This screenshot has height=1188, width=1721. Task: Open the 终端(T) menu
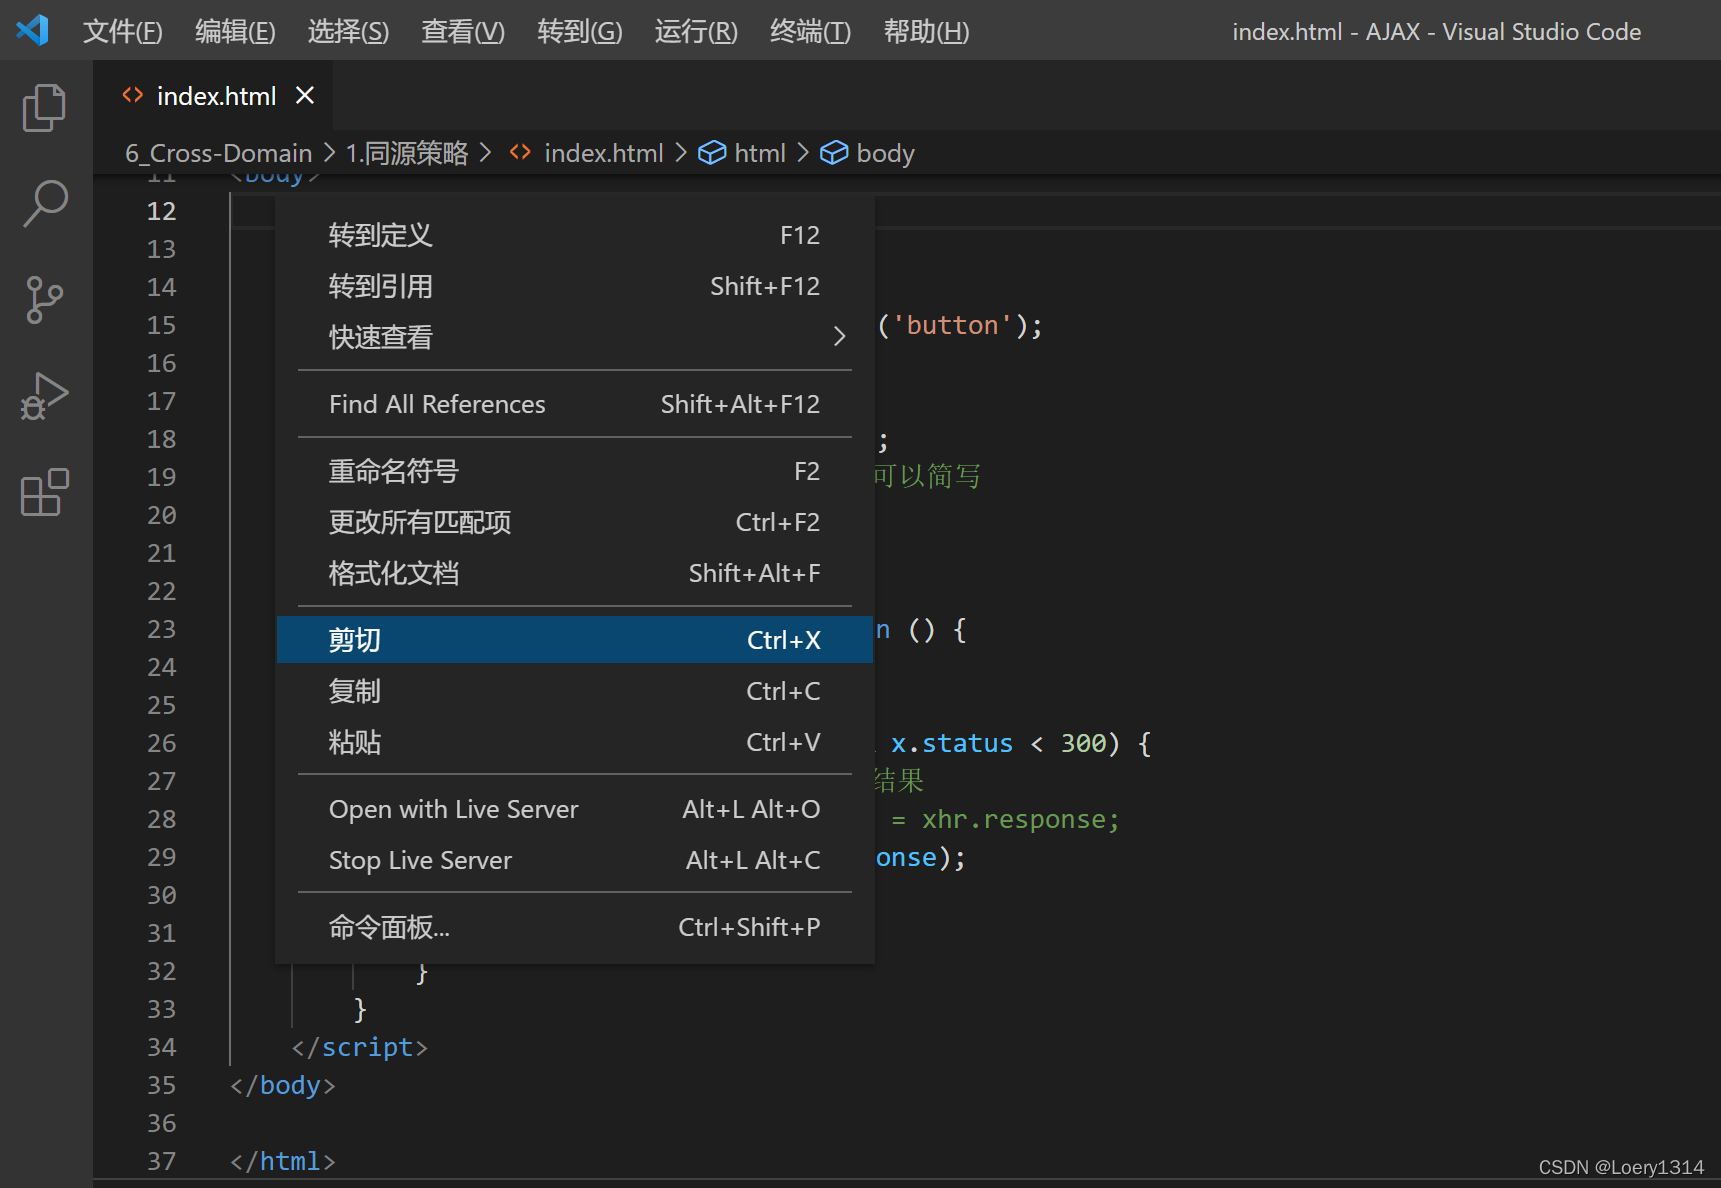(810, 31)
